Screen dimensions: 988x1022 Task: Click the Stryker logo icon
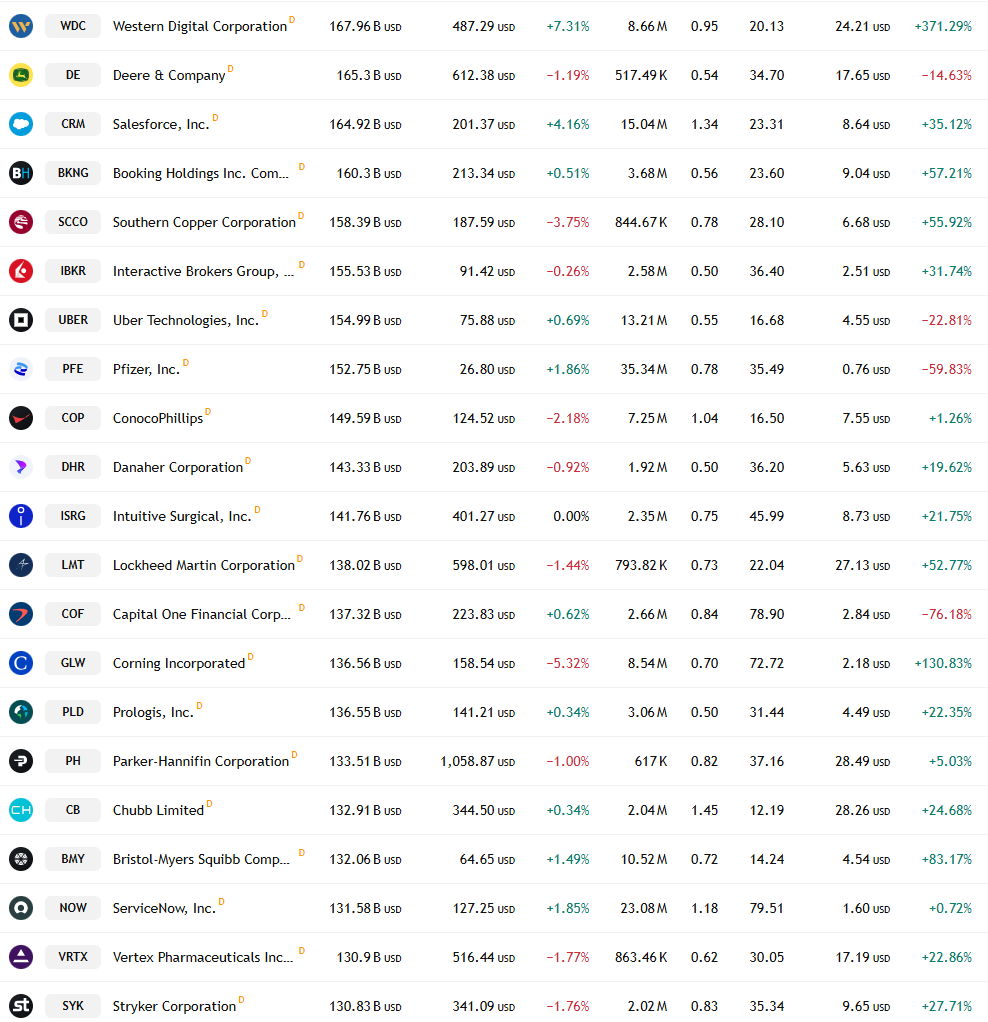[21, 1006]
